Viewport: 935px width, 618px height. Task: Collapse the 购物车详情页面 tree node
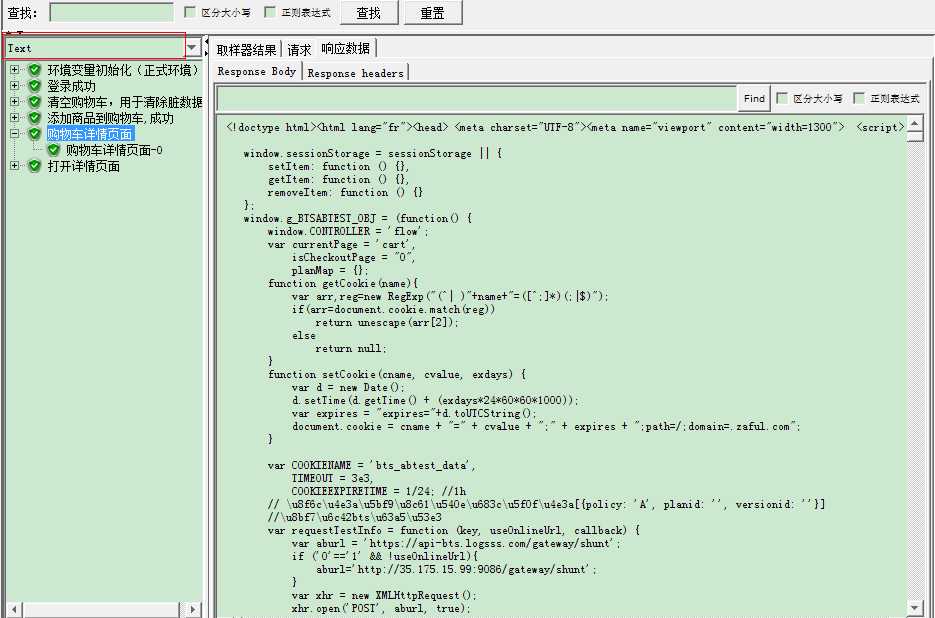[14, 134]
